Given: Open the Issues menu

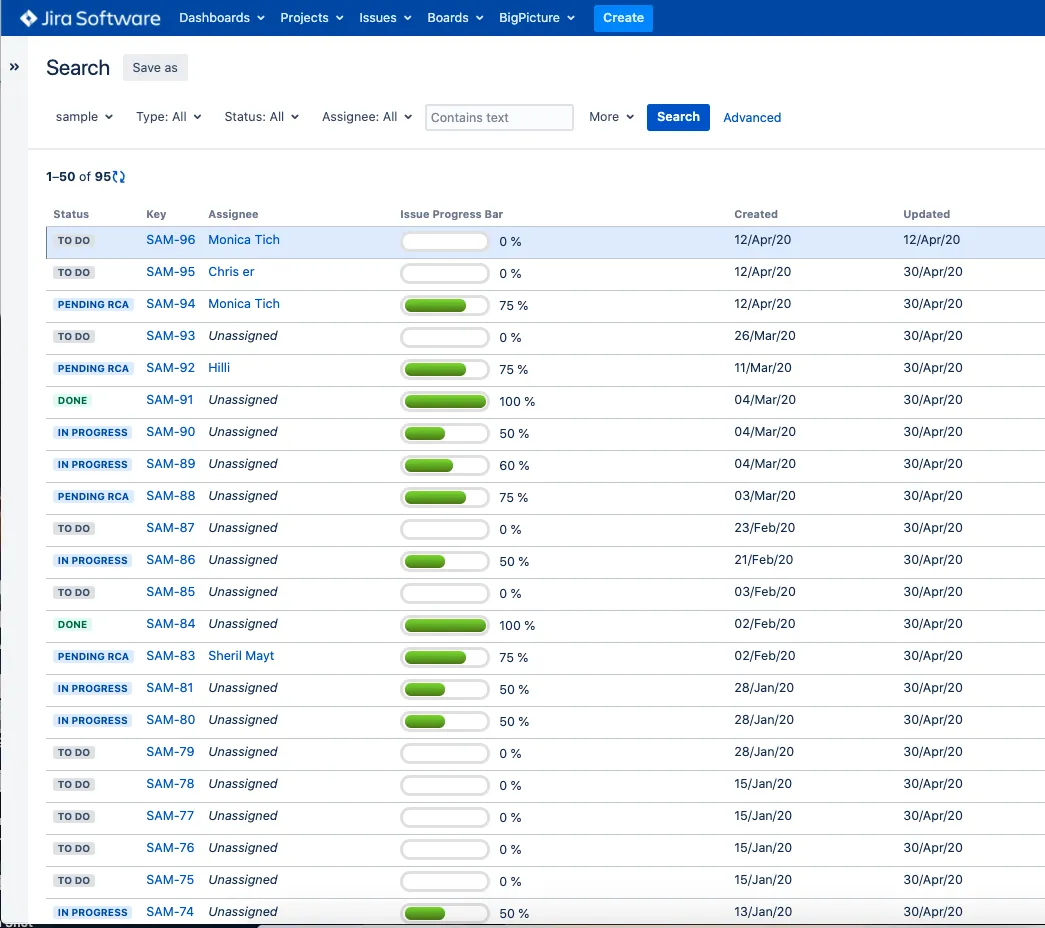Looking at the screenshot, I should pos(385,18).
